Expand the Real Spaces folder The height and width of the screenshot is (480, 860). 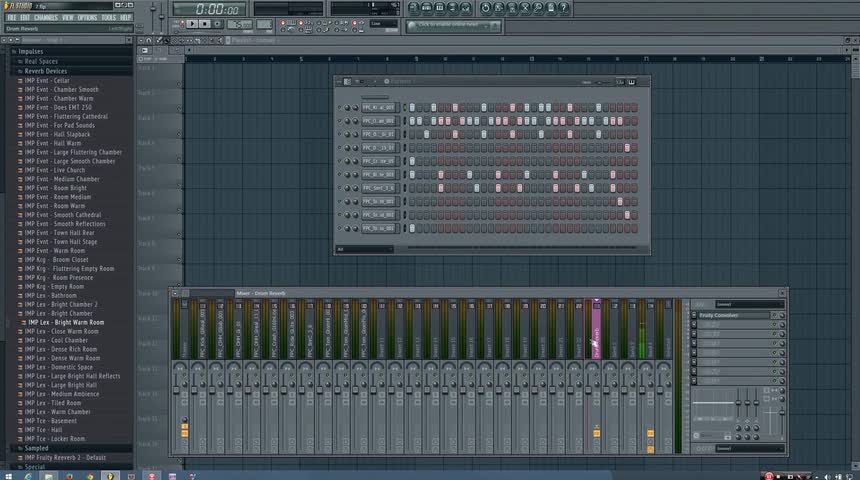(x=41, y=61)
